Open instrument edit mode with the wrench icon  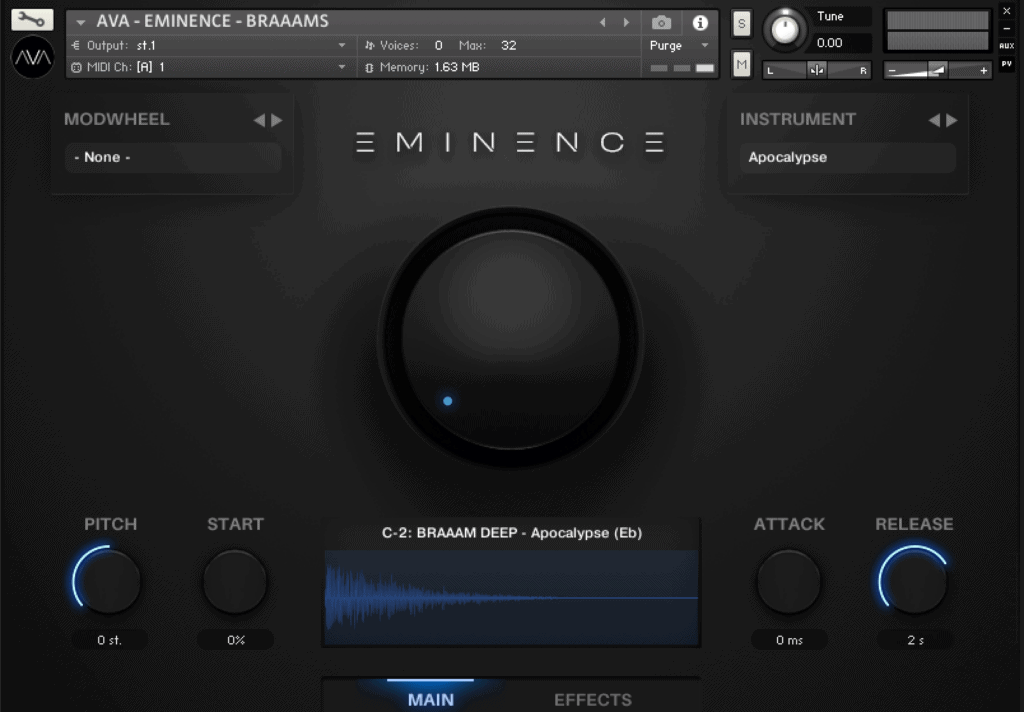[32, 20]
